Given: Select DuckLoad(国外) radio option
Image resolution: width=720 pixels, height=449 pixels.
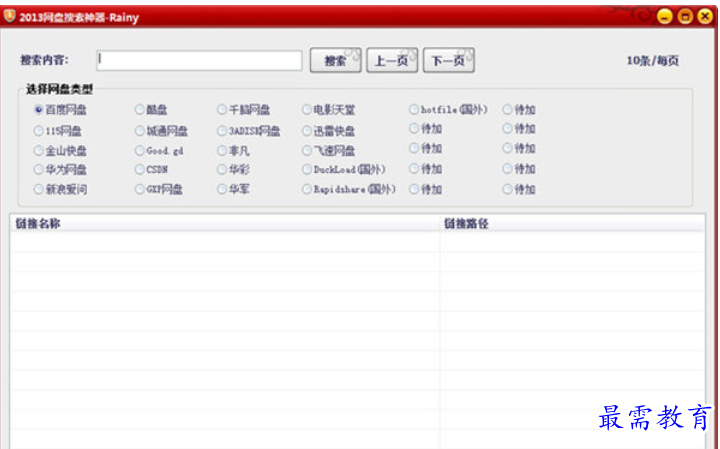Looking at the screenshot, I should pos(344,170).
